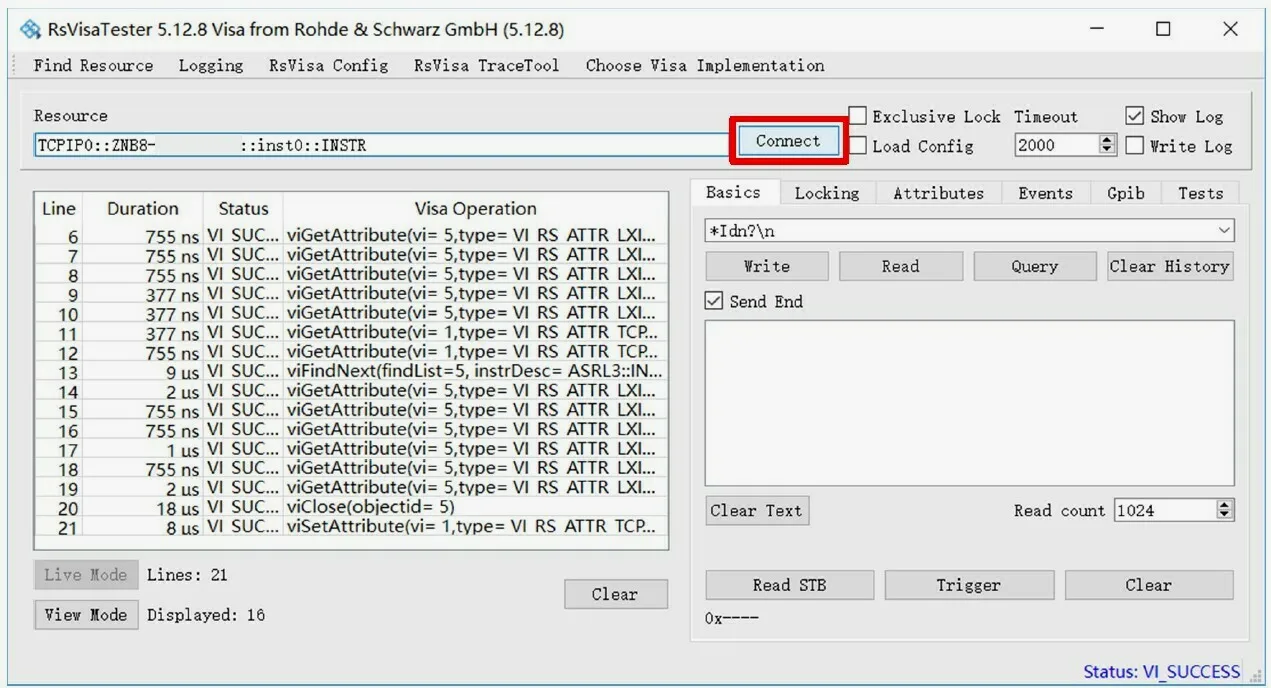Click the Status column header in log
1271x688 pixels.
pyautogui.click(x=243, y=209)
